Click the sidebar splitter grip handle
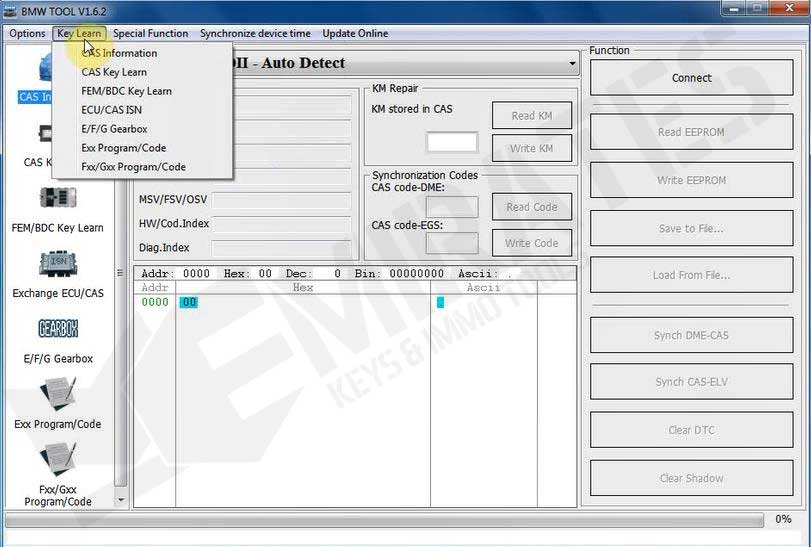Screen dimensions: 811x547 coord(121,273)
